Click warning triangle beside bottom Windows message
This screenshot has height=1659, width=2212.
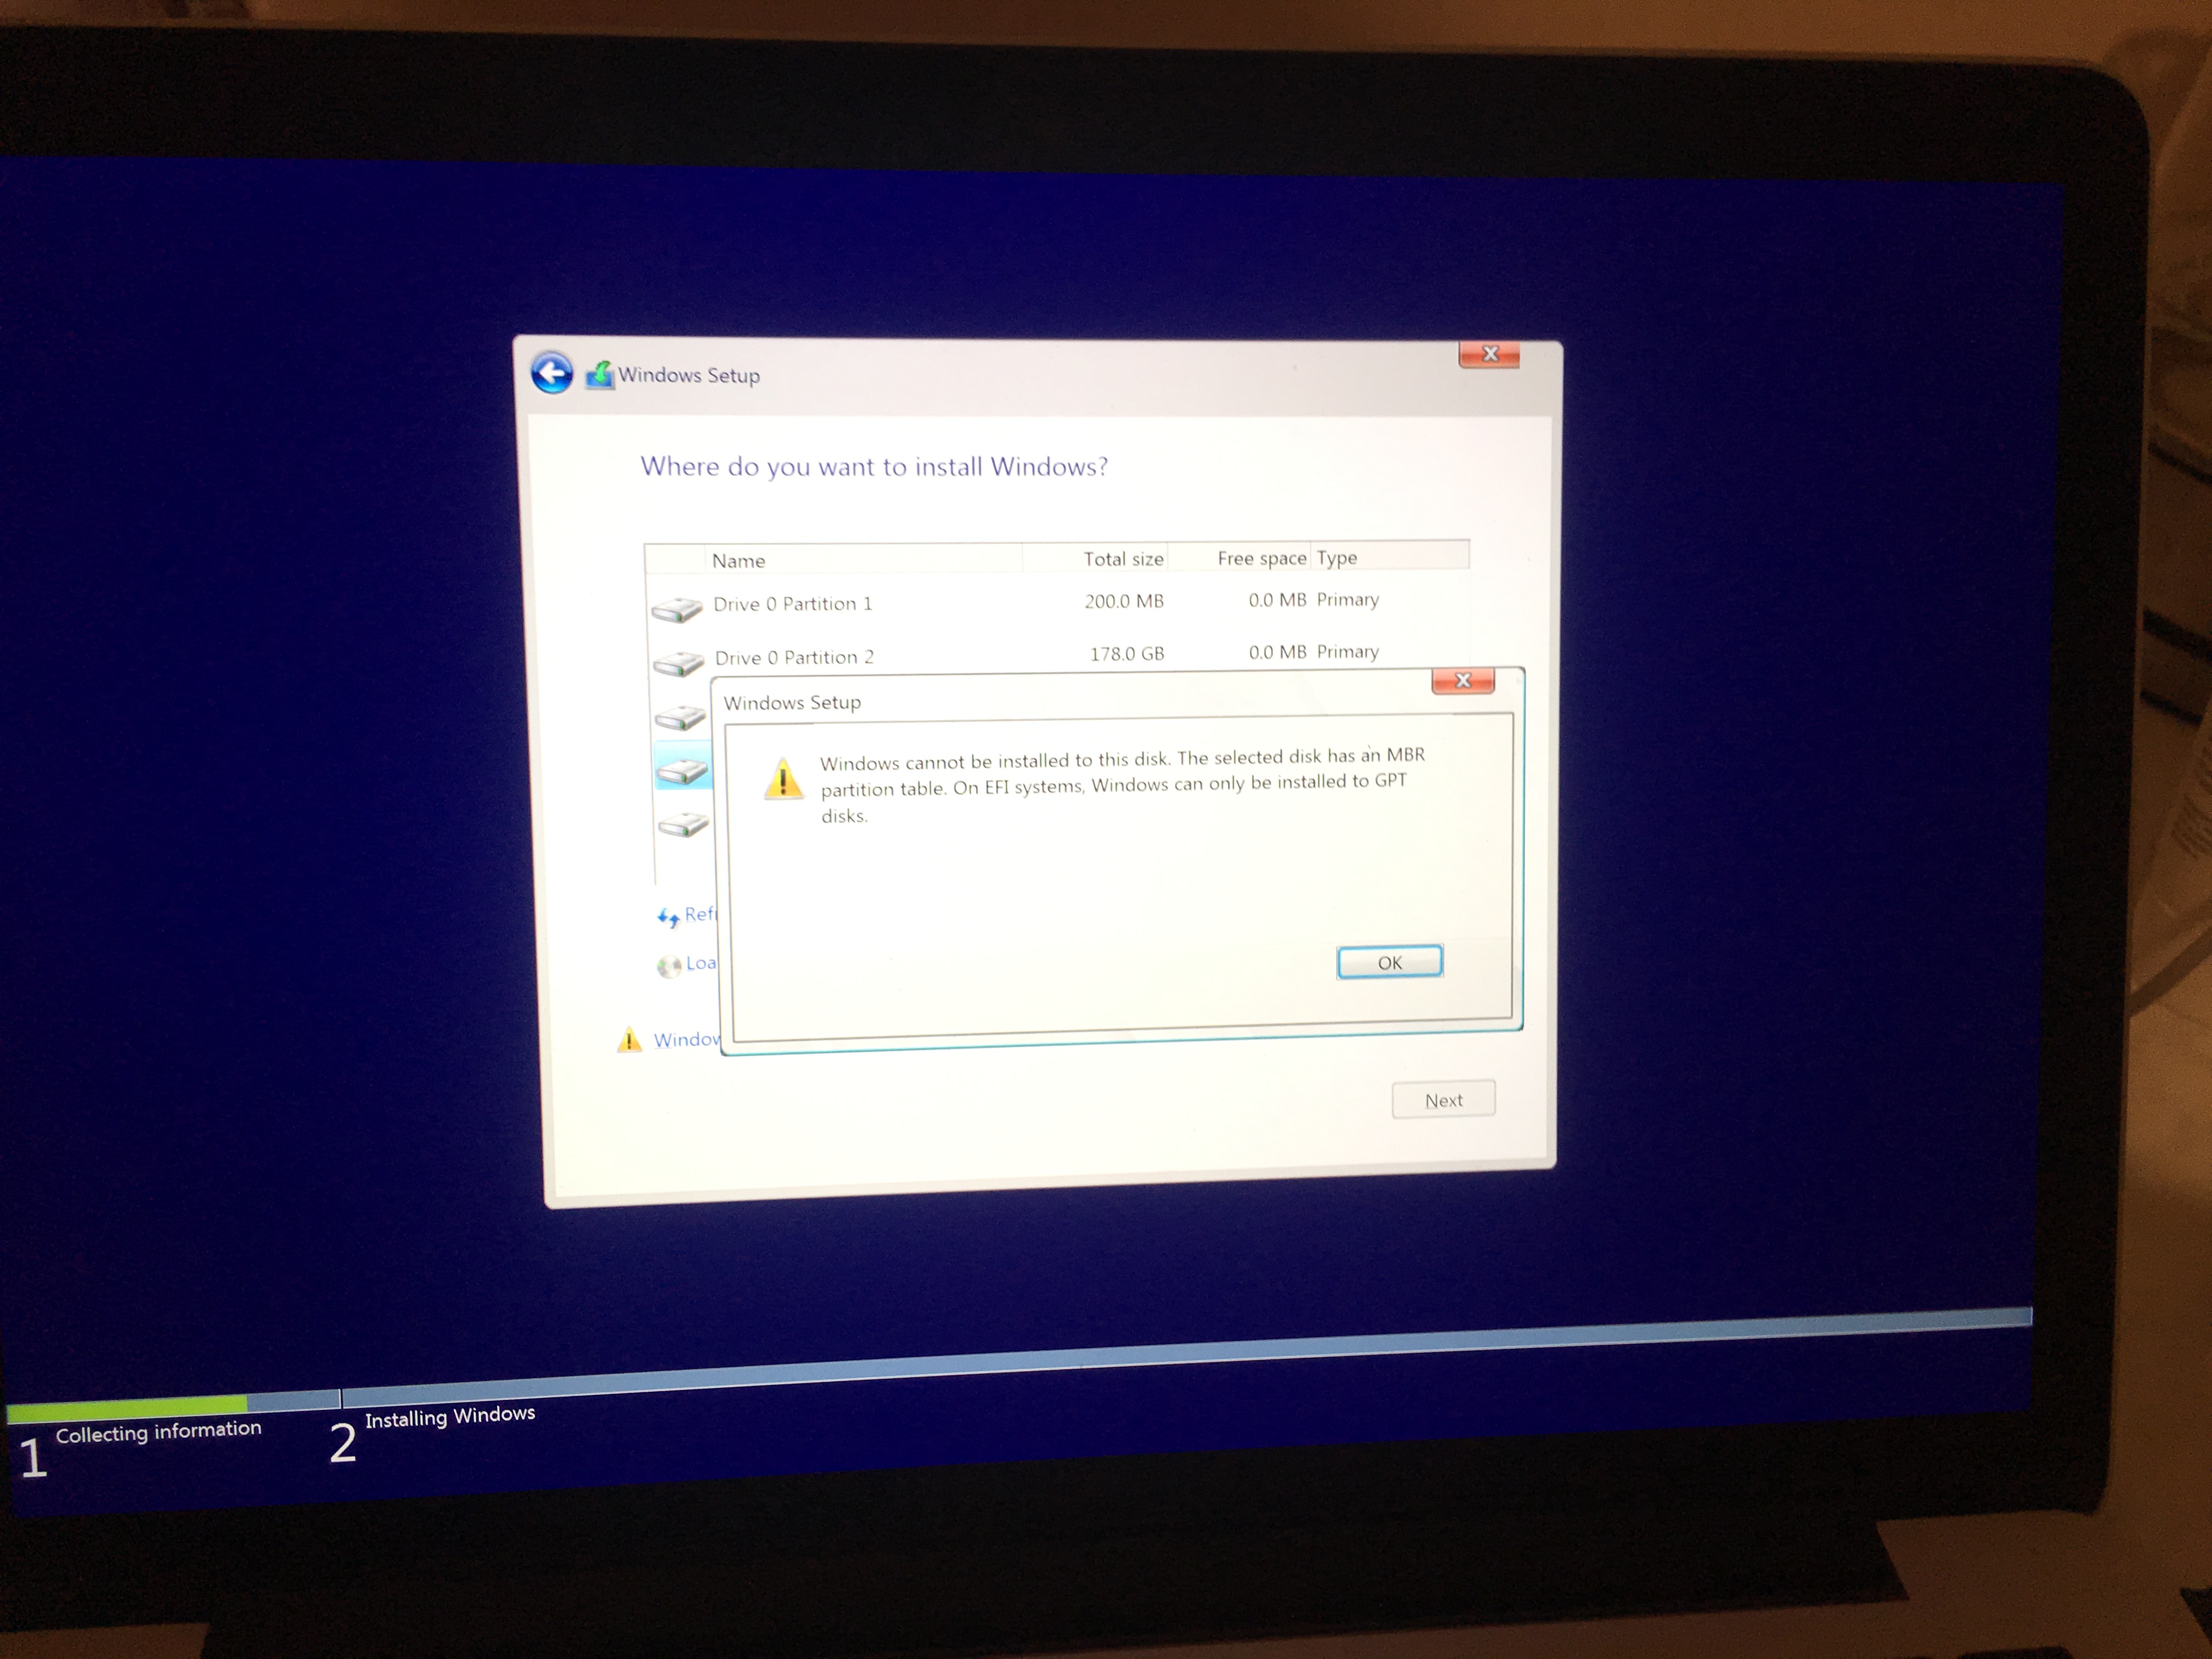pos(629,1040)
